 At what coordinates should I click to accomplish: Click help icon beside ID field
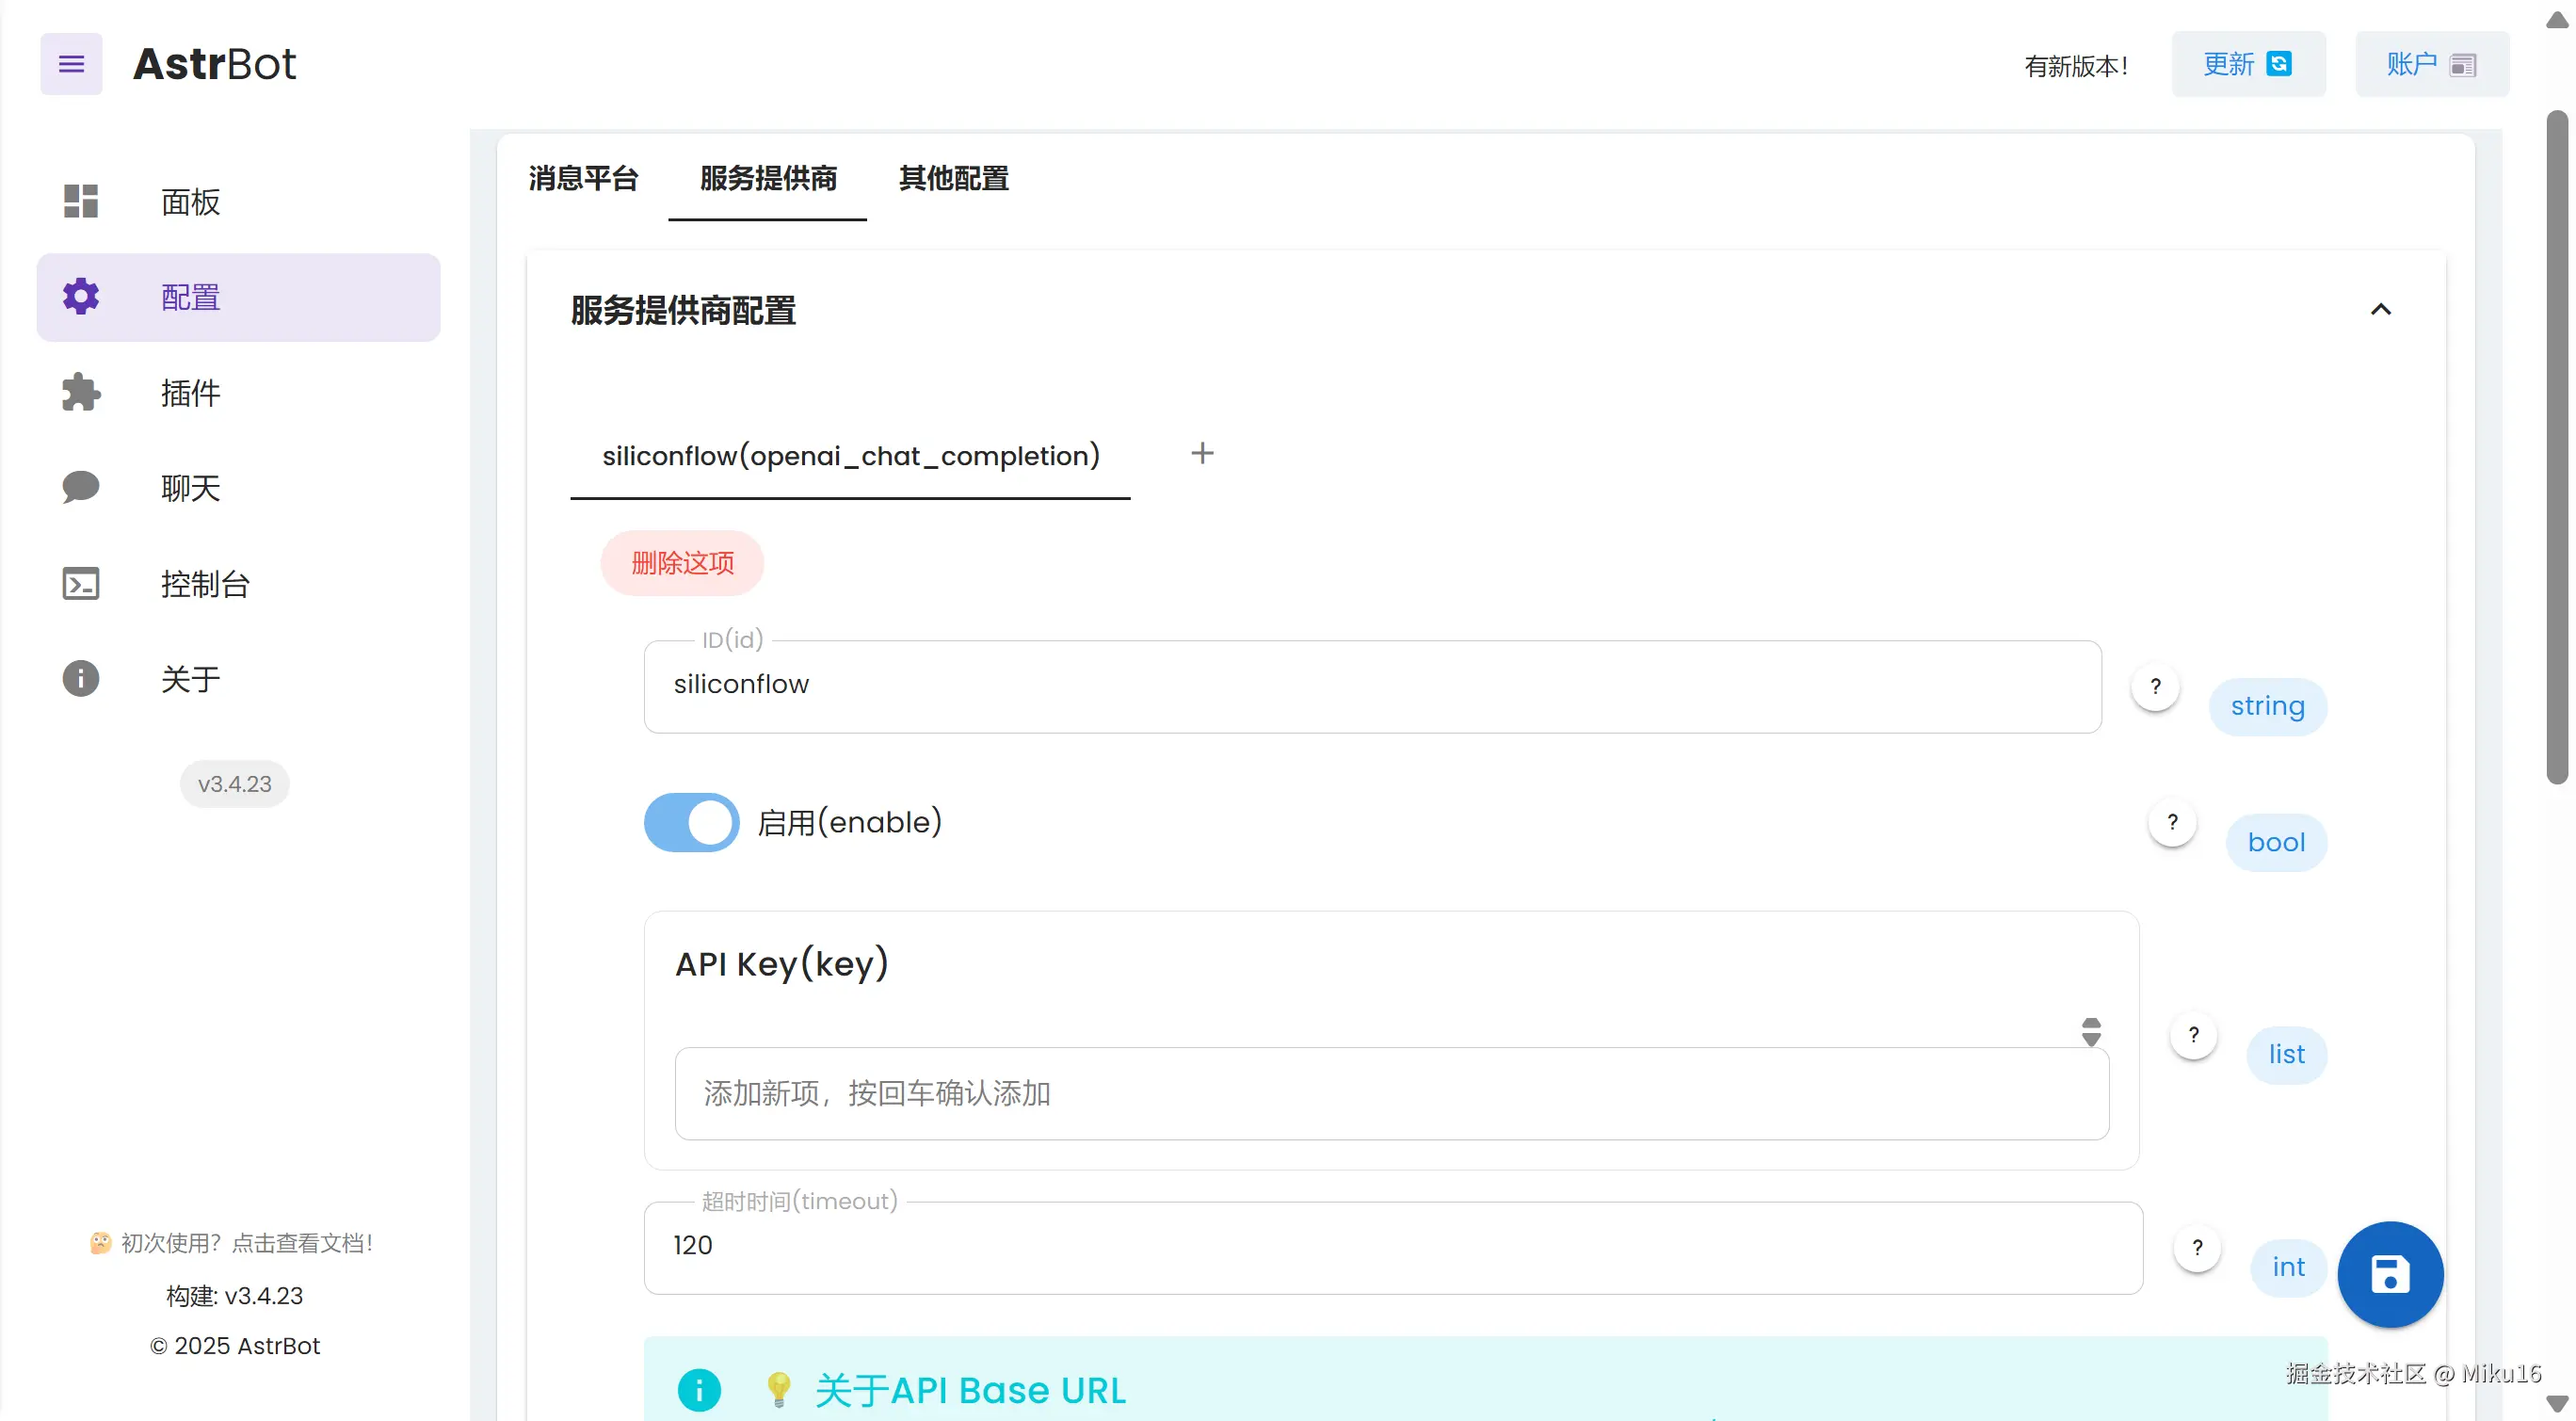[x=2155, y=686]
